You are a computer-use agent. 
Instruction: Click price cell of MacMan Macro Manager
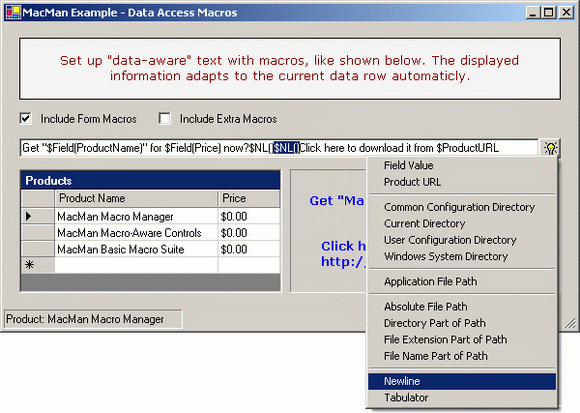tap(249, 216)
